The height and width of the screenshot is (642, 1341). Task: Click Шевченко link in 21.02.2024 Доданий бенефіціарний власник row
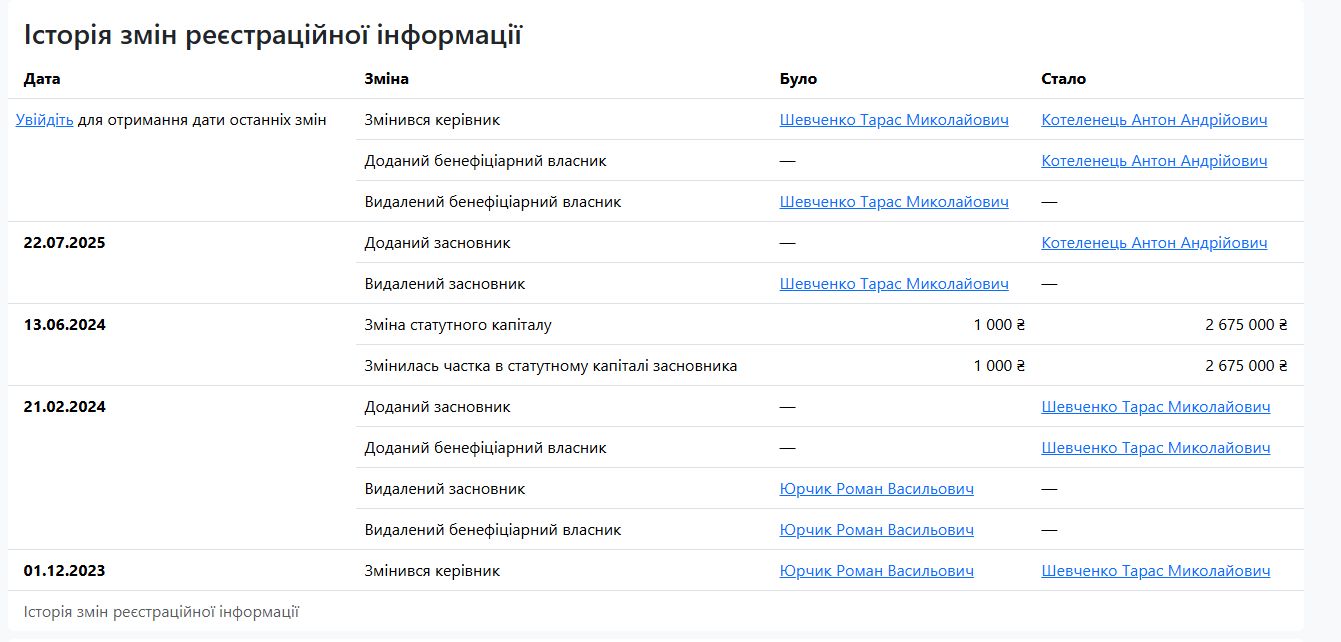(1155, 448)
